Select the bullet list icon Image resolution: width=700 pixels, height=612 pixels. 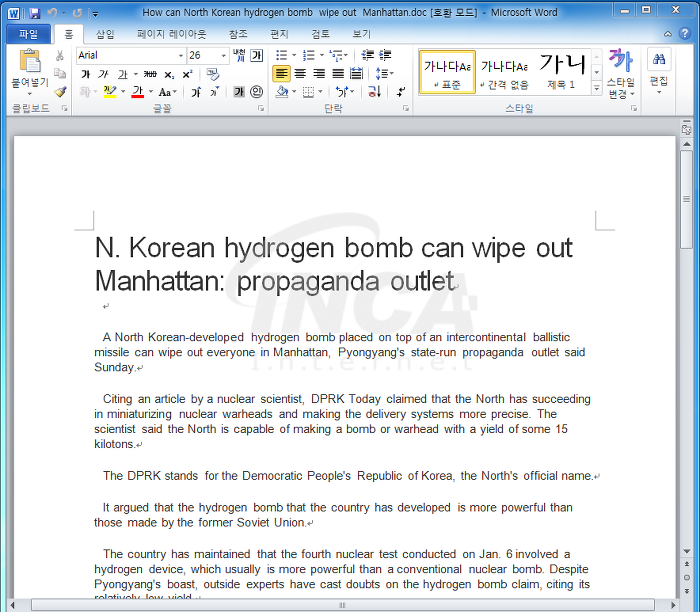tap(282, 55)
